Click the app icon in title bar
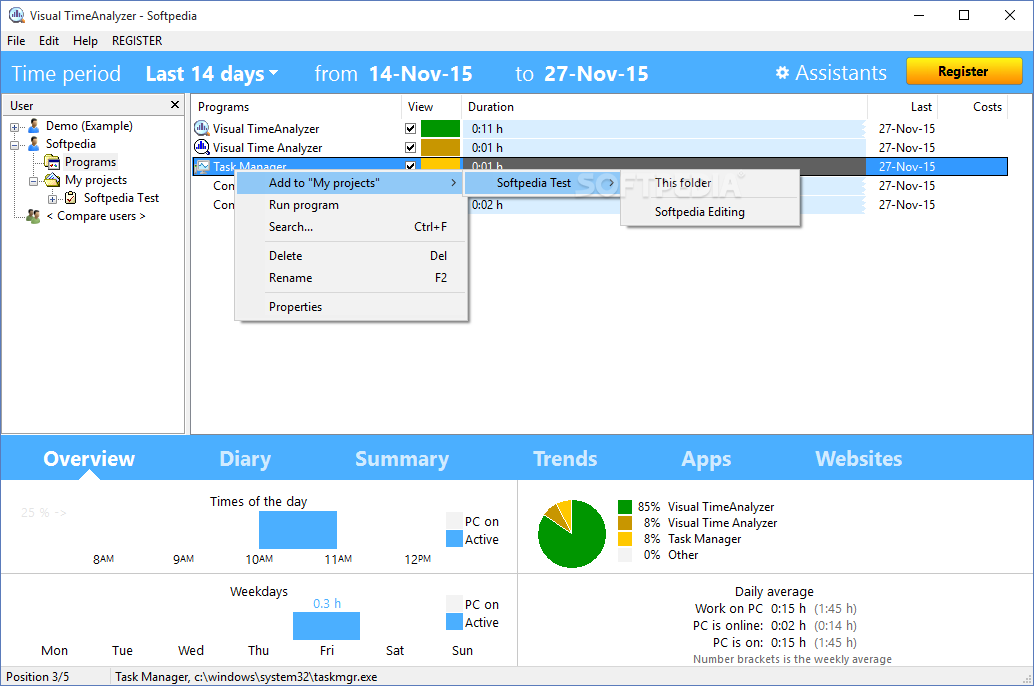 [16, 15]
